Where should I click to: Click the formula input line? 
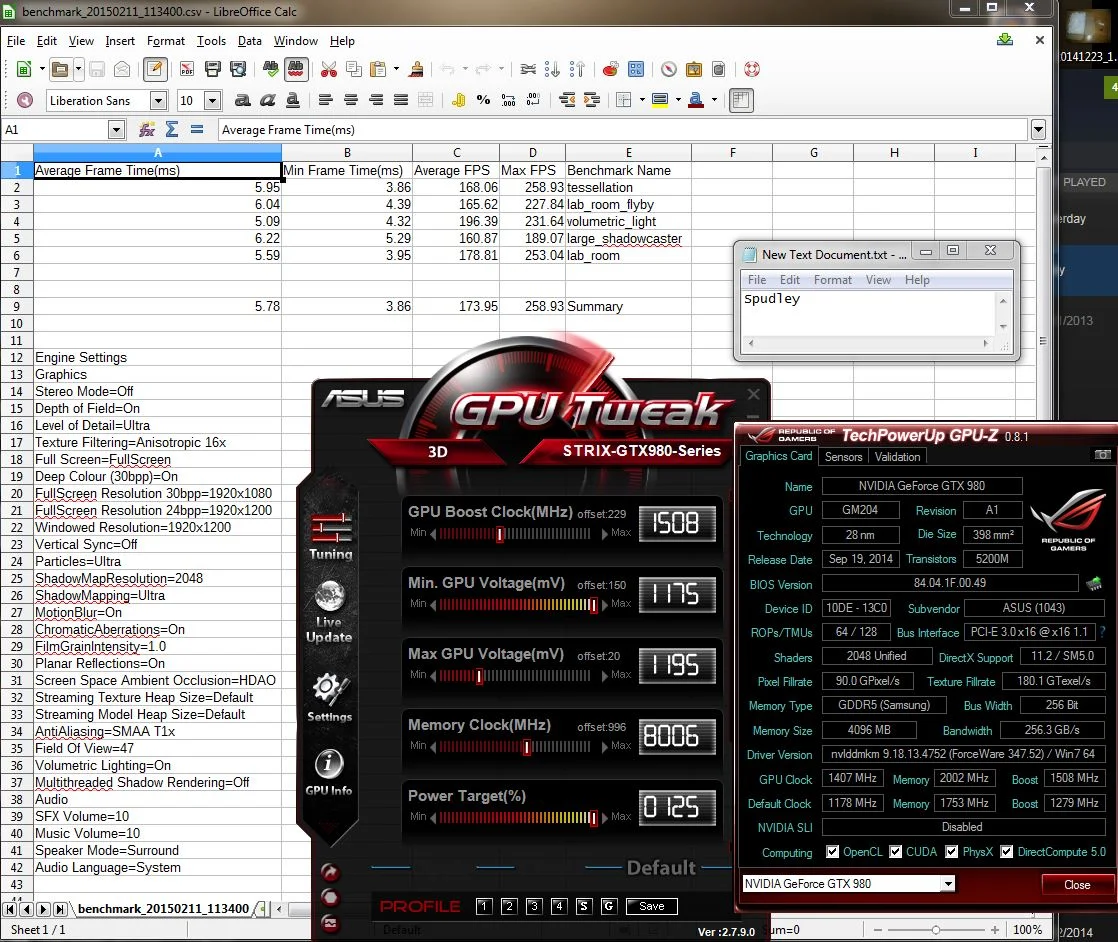pos(622,130)
